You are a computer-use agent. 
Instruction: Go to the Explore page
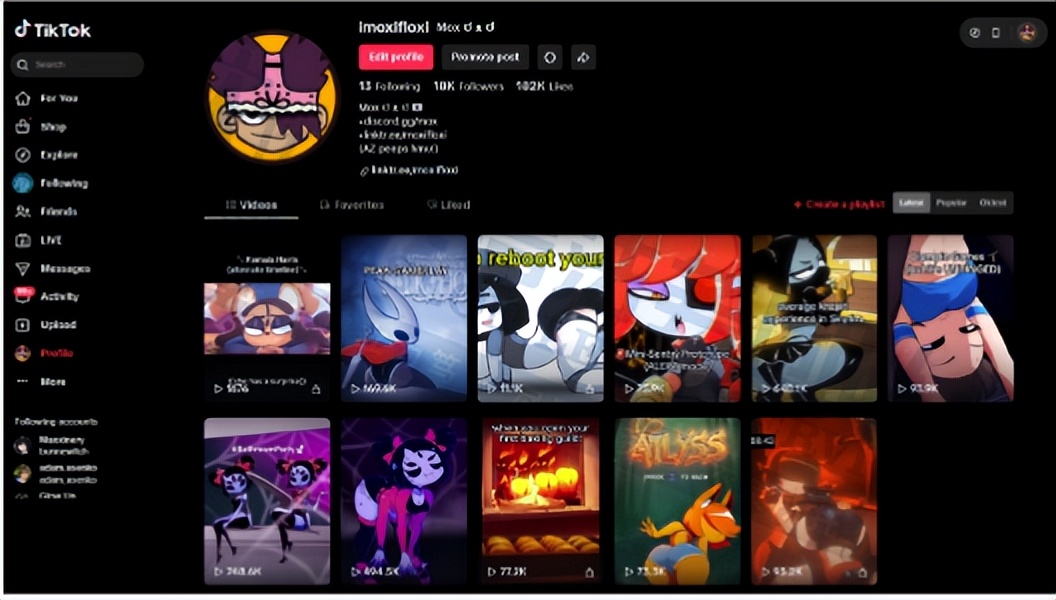coord(58,155)
